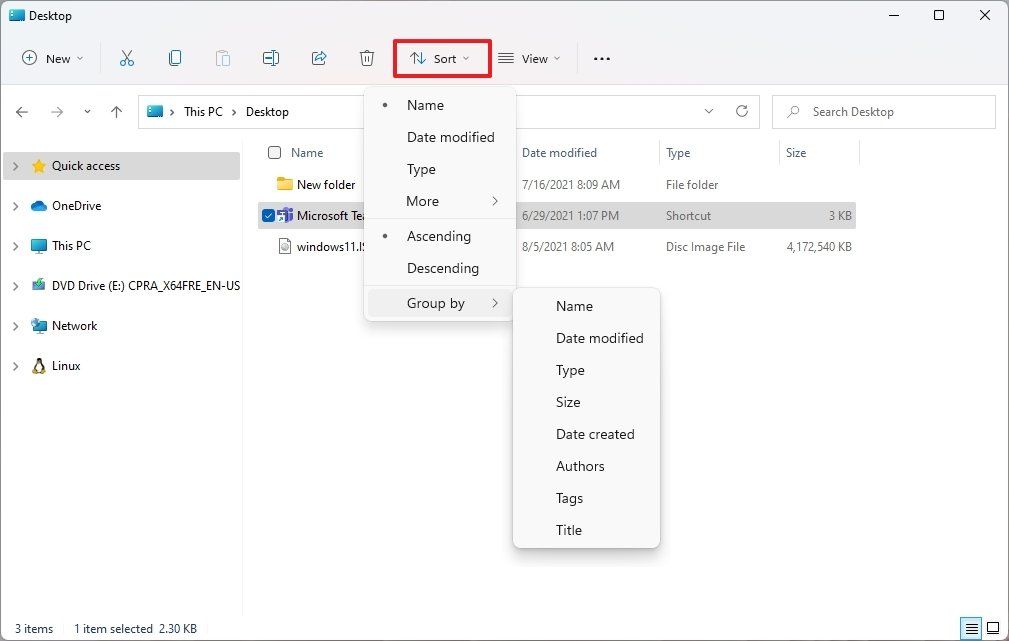Click the Back navigation button
This screenshot has height=641, width=1009.
pos(22,112)
